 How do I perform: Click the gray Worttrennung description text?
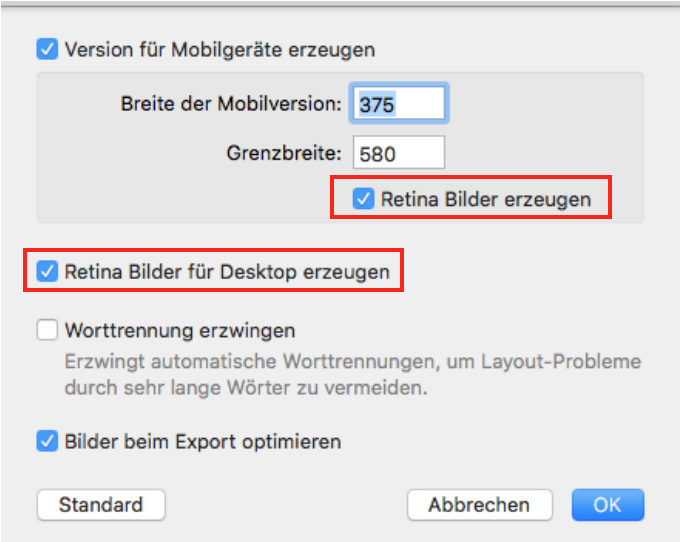click(353, 374)
